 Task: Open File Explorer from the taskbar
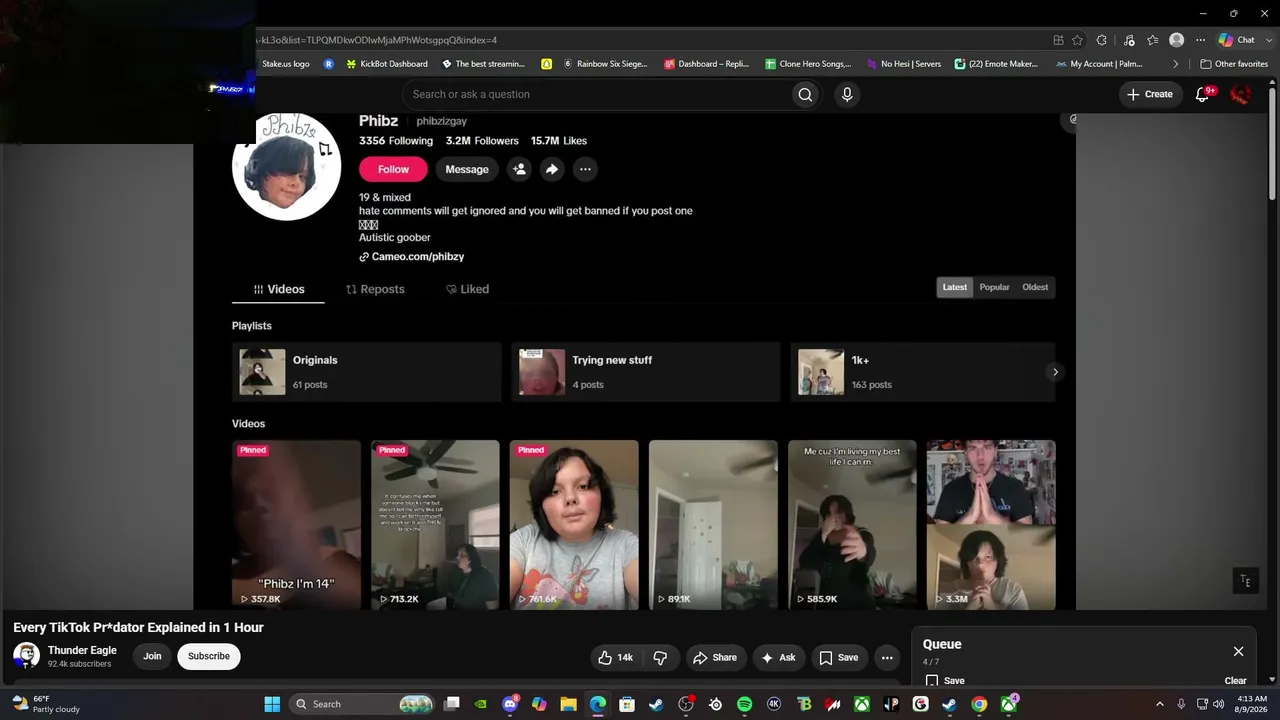568,704
